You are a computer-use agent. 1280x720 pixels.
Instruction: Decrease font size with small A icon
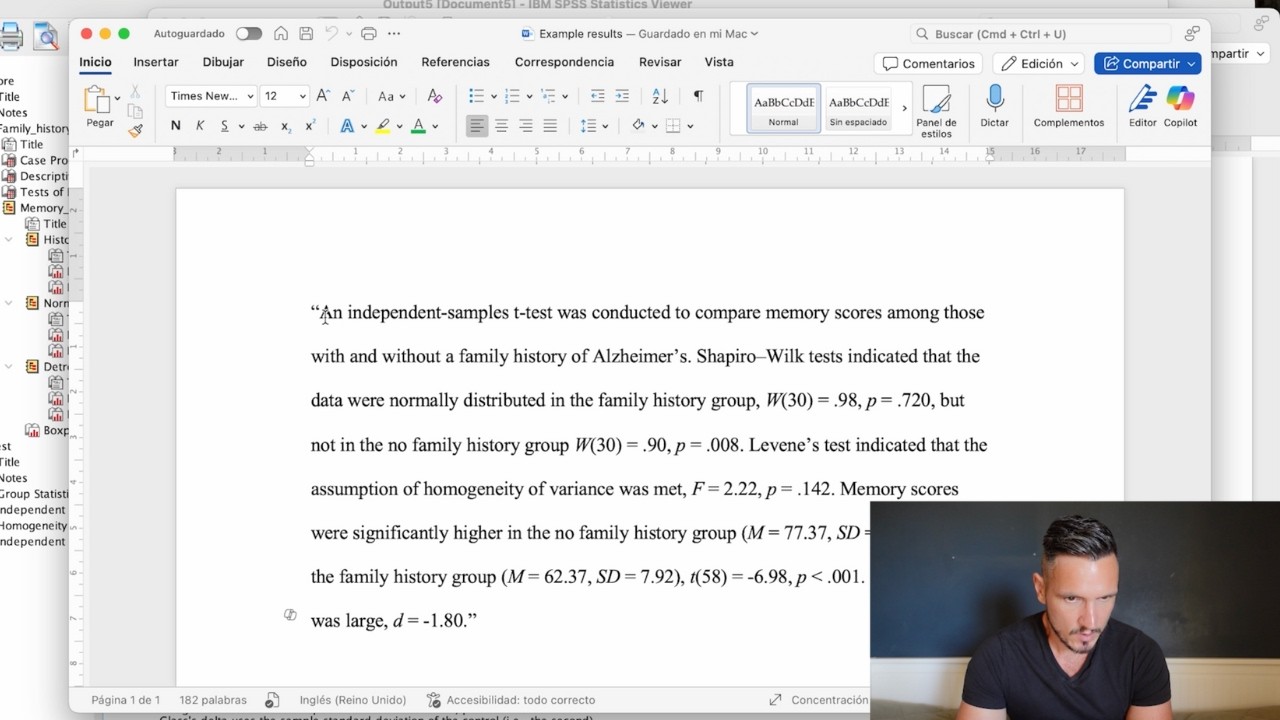pos(348,96)
